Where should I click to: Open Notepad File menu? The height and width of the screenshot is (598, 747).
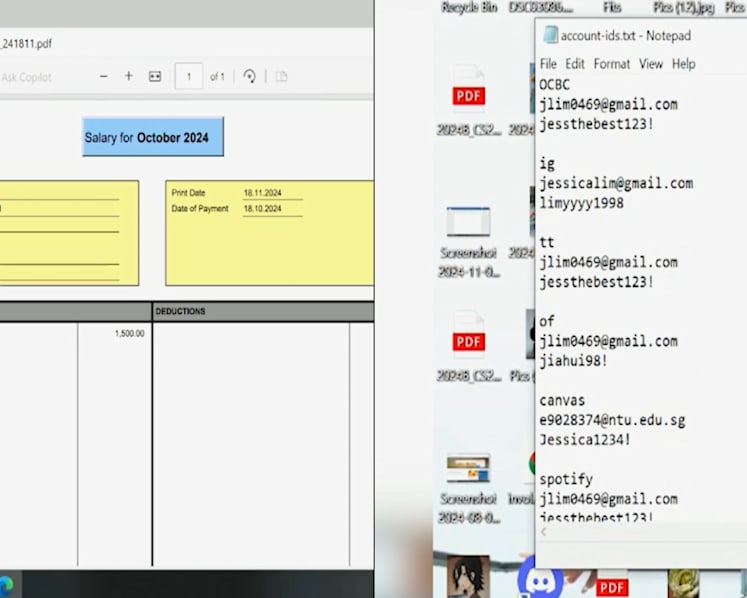click(x=548, y=64)
